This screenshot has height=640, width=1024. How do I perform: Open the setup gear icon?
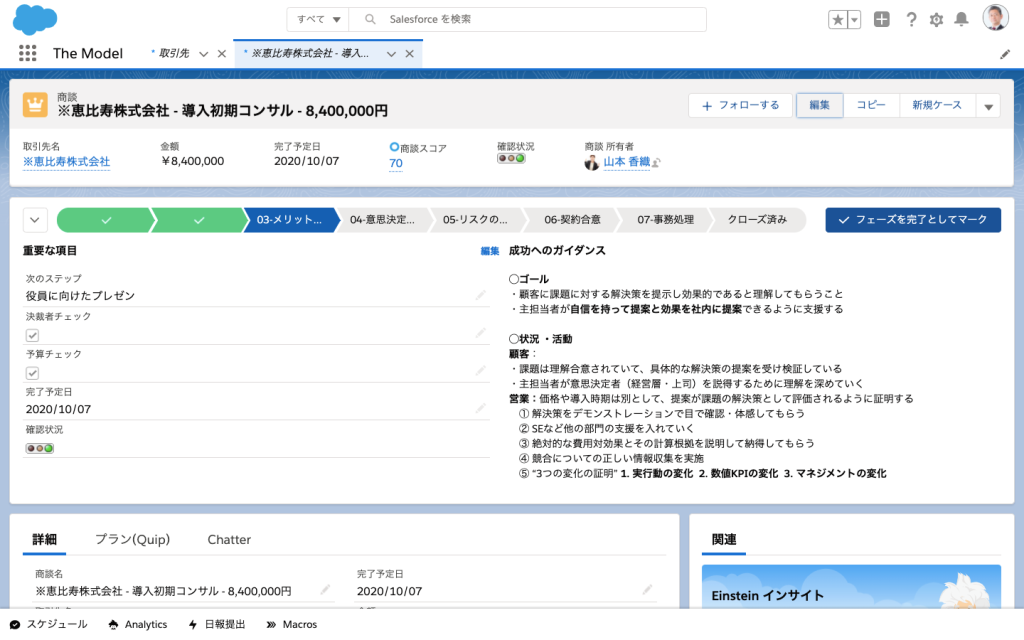point(936,20)
